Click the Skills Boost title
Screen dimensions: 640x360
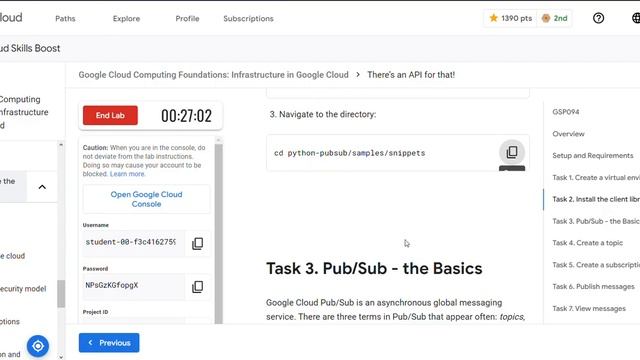[x=30, y=48]
